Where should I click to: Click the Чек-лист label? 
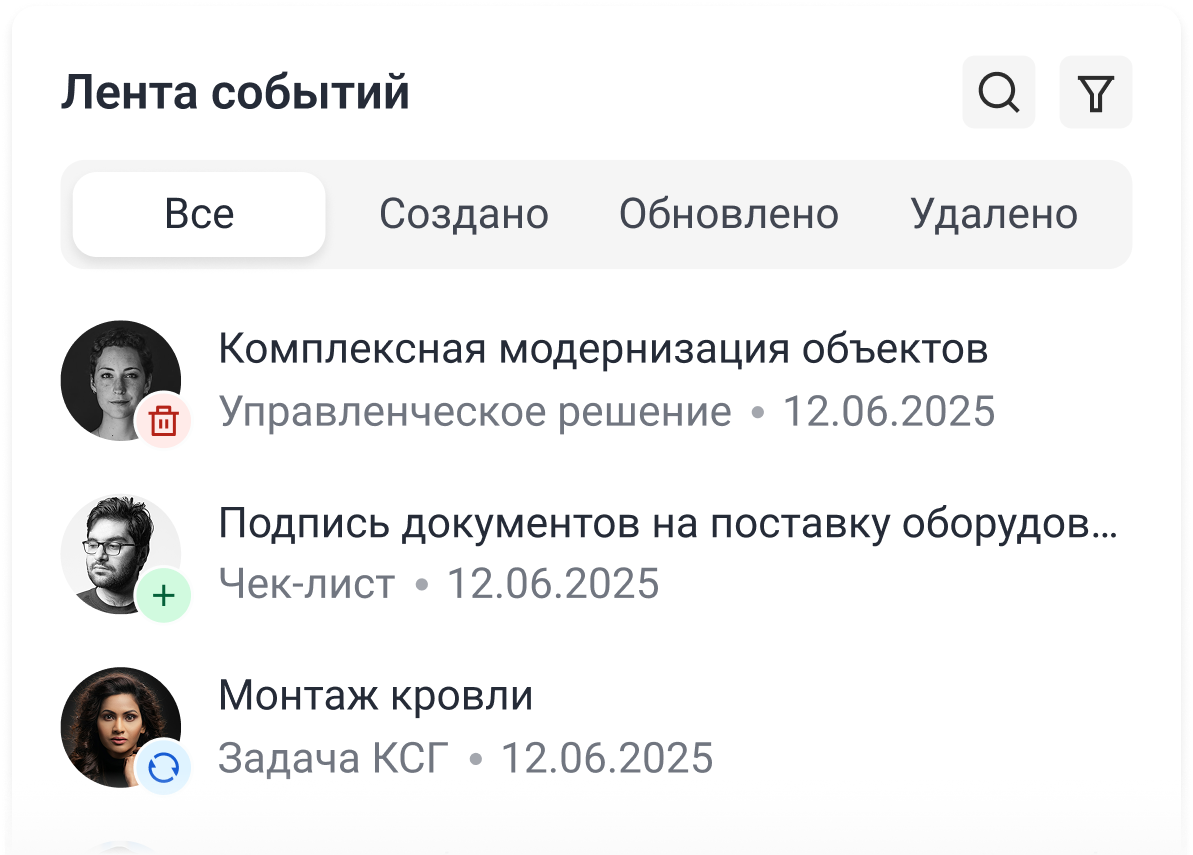point(305,583)
